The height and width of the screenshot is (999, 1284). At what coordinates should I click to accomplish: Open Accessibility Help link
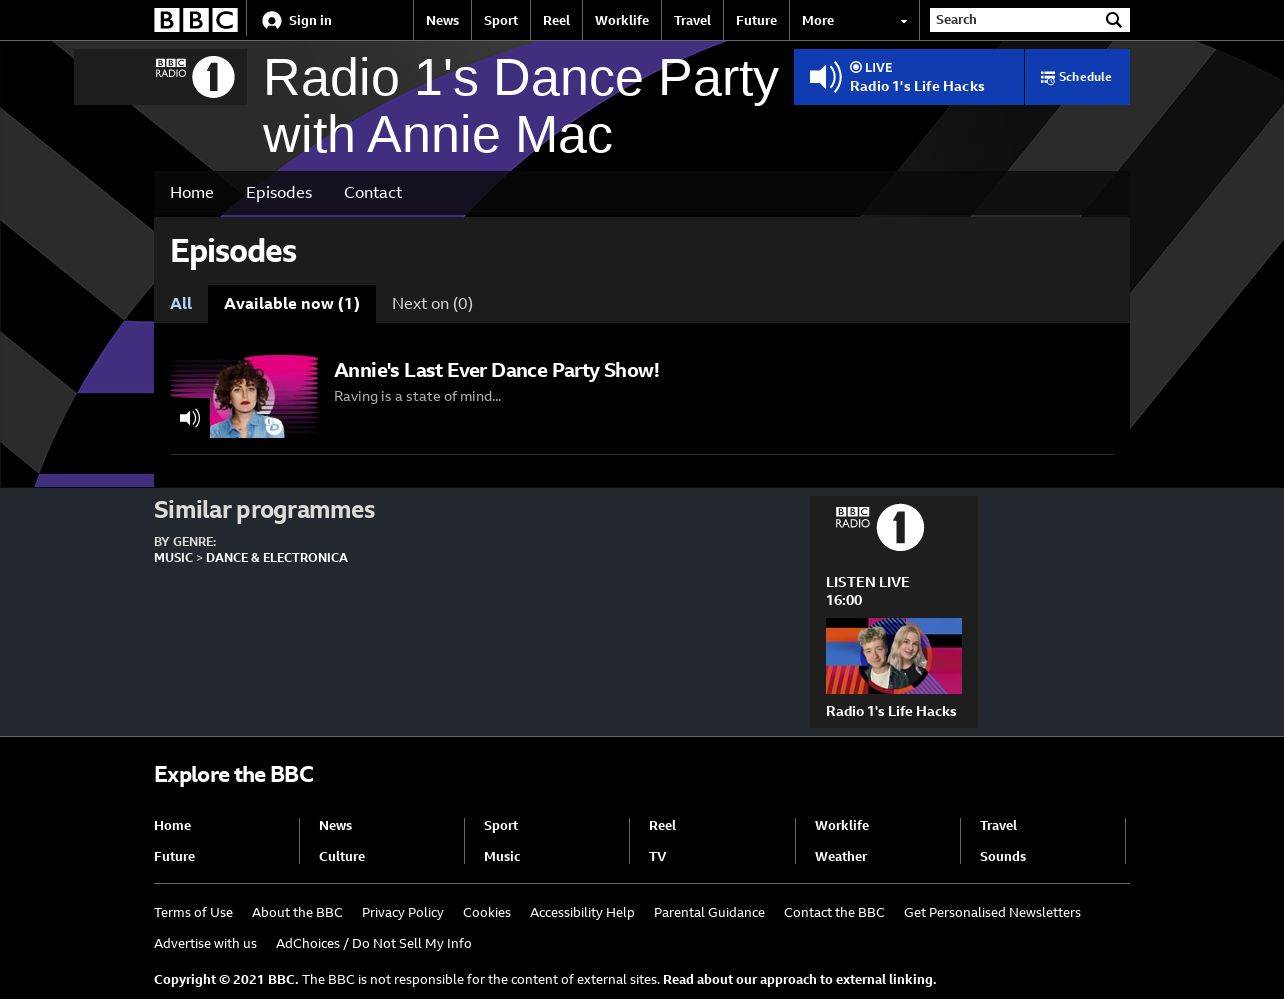582,912
